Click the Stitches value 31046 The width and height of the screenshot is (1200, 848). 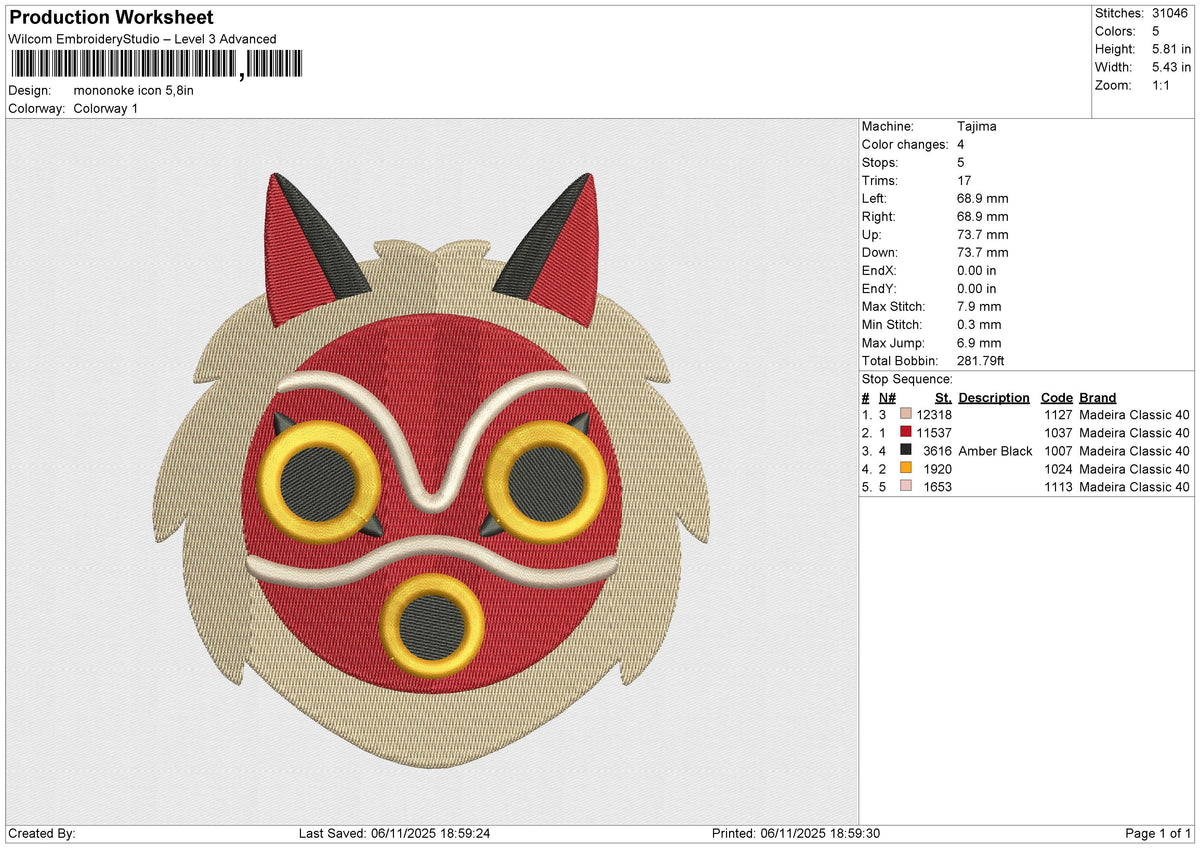(1171, 13)
